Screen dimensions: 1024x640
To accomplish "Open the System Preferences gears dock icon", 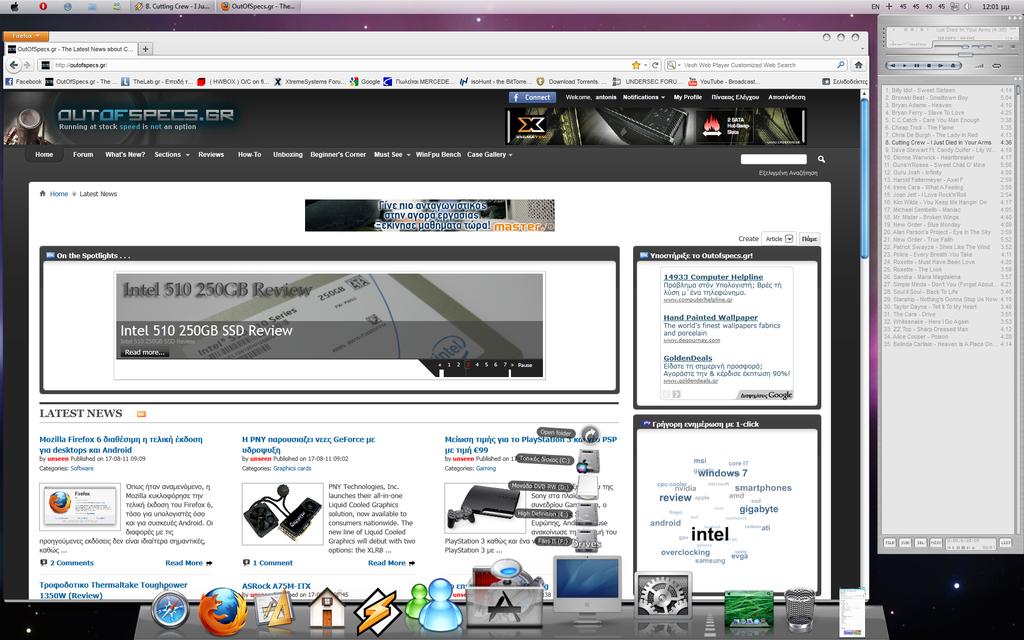I will [x=663, y=596].
